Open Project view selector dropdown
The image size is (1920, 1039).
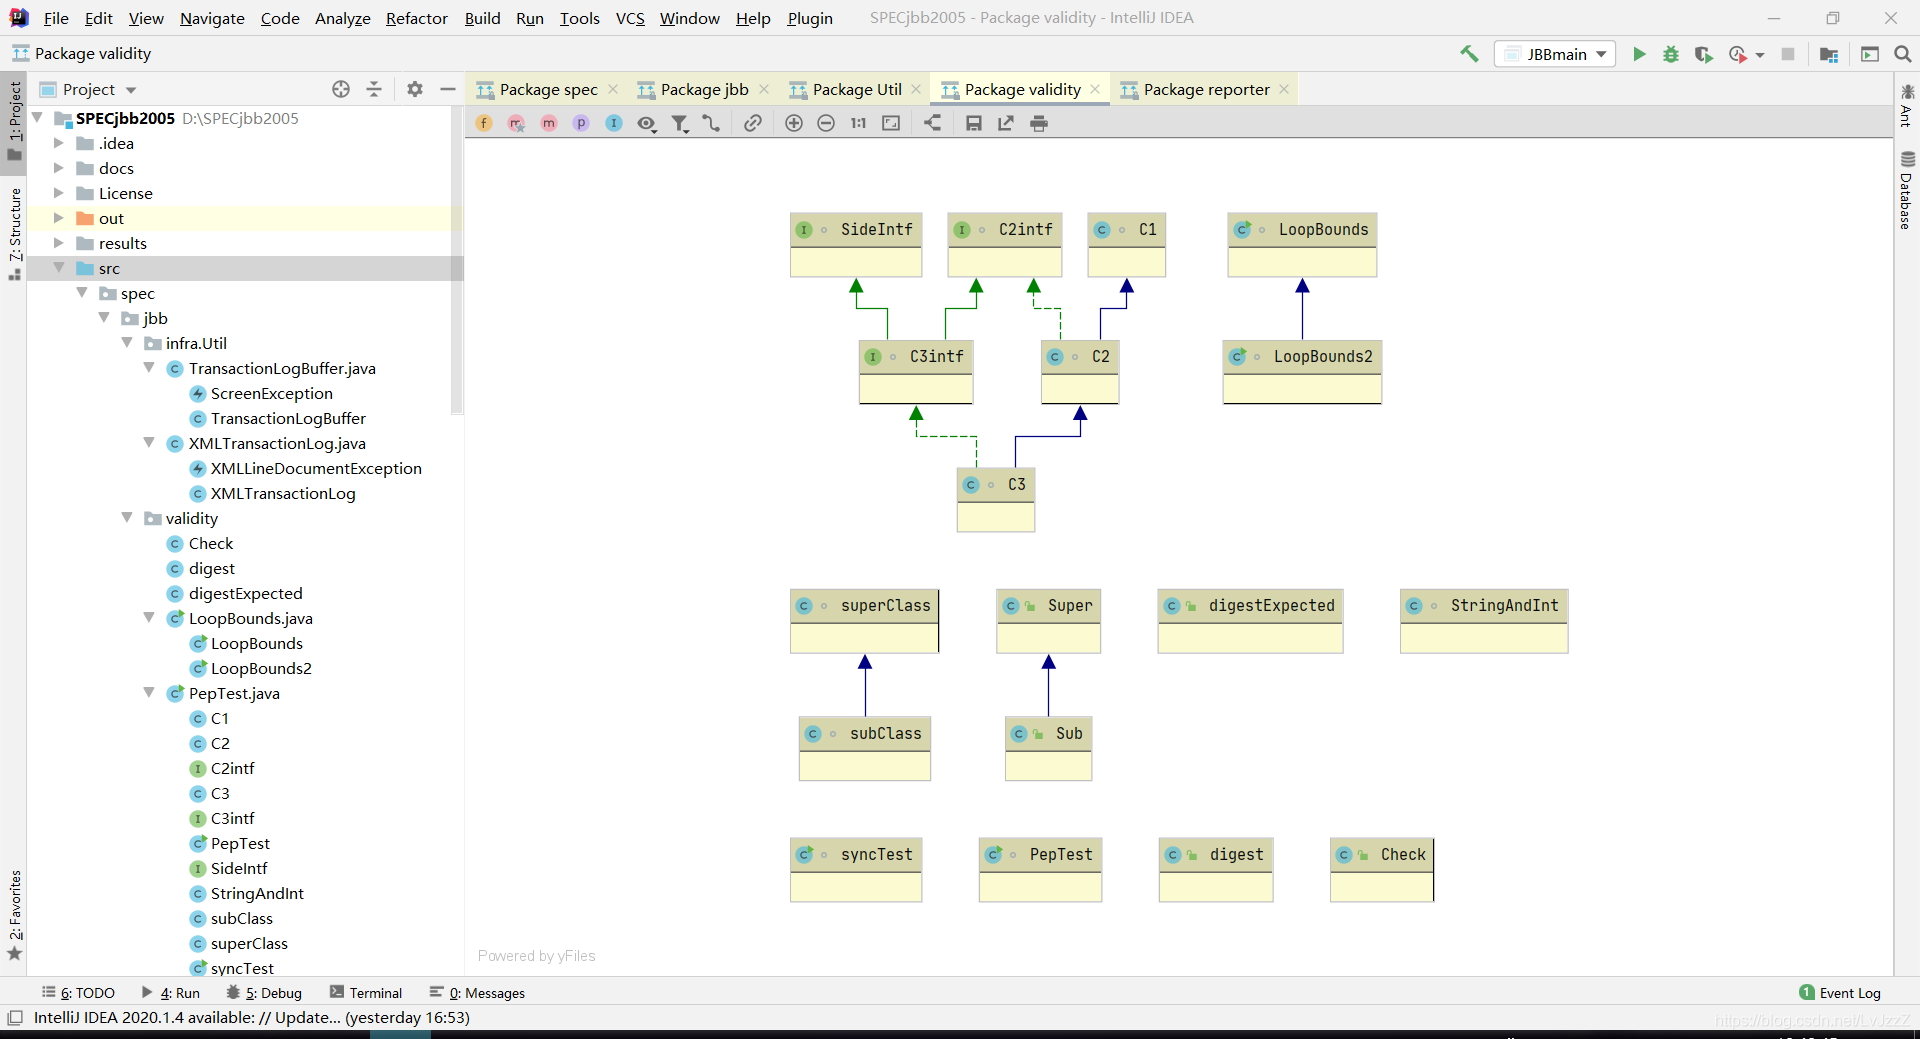click(88, 89)
